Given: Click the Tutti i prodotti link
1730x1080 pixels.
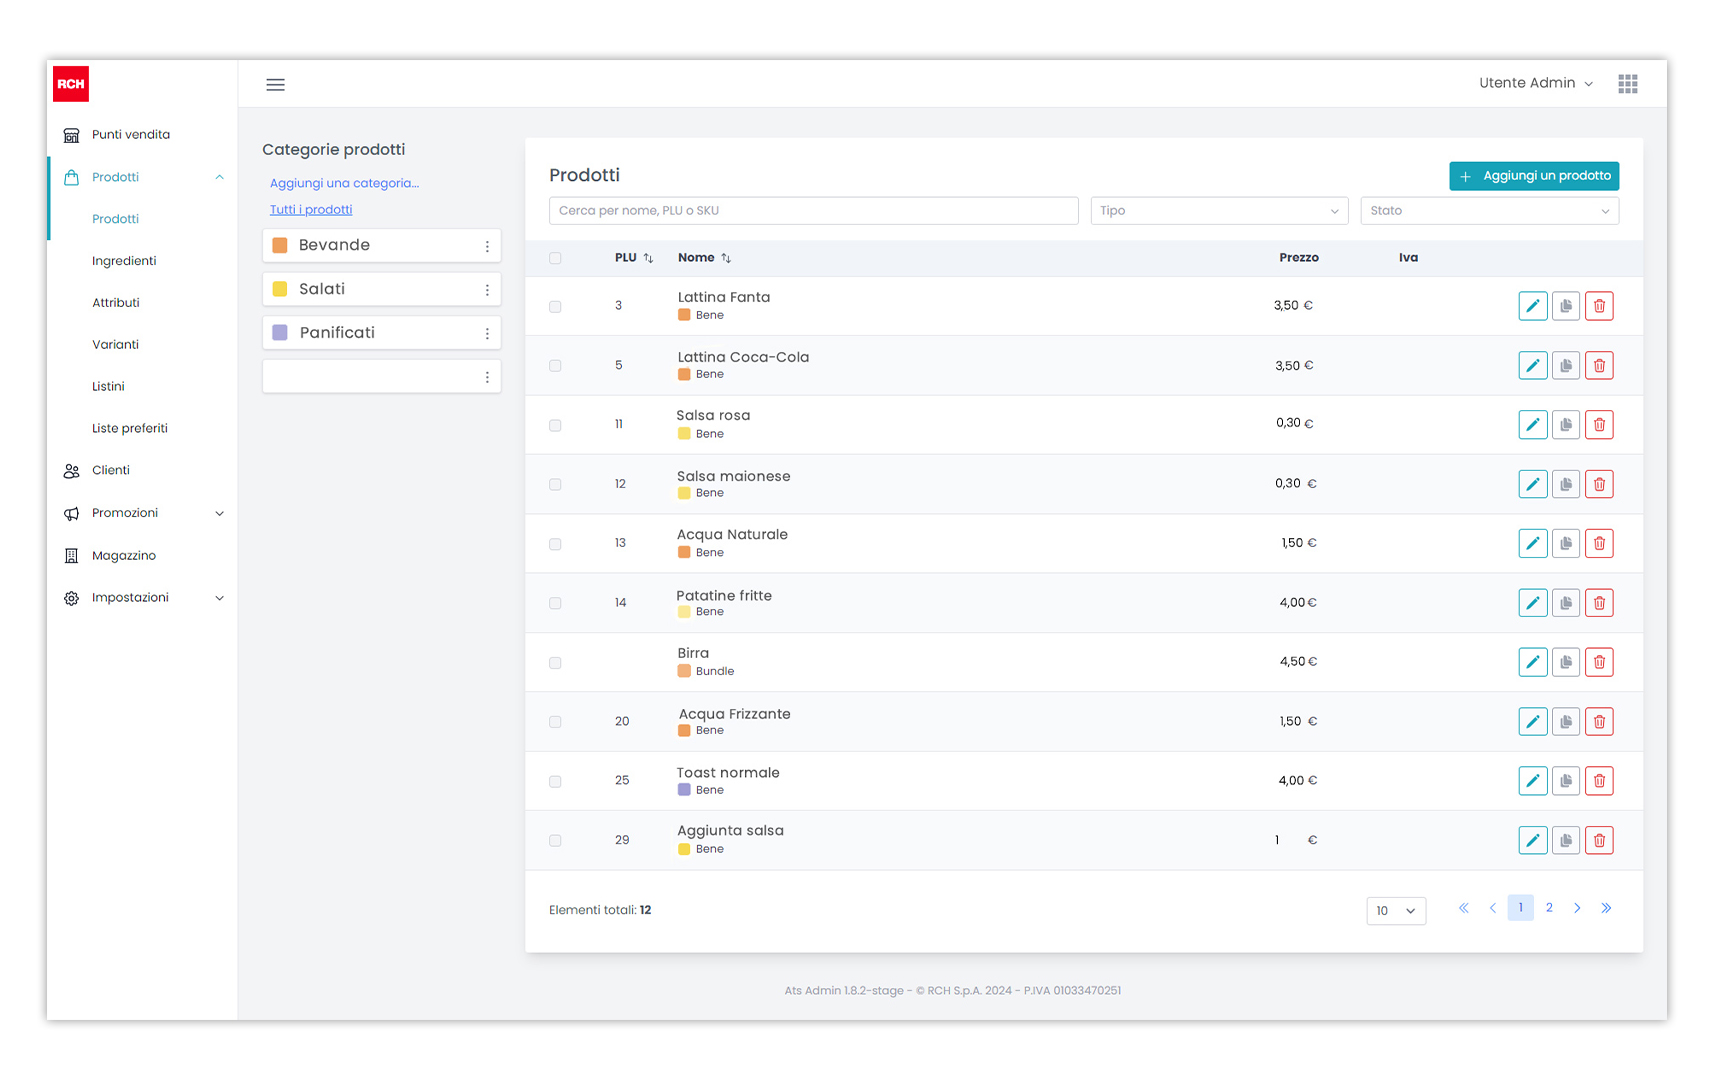Looking at the screenshot, I should coord(311,210).
